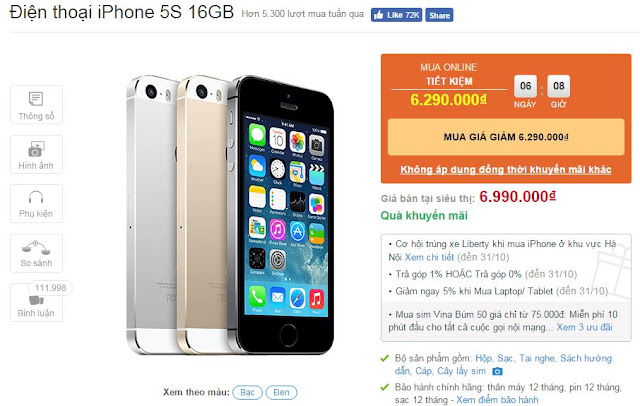Click the Facebook Share button
The width and height of the screenshot is (640, 406).
tap(439, 15)
